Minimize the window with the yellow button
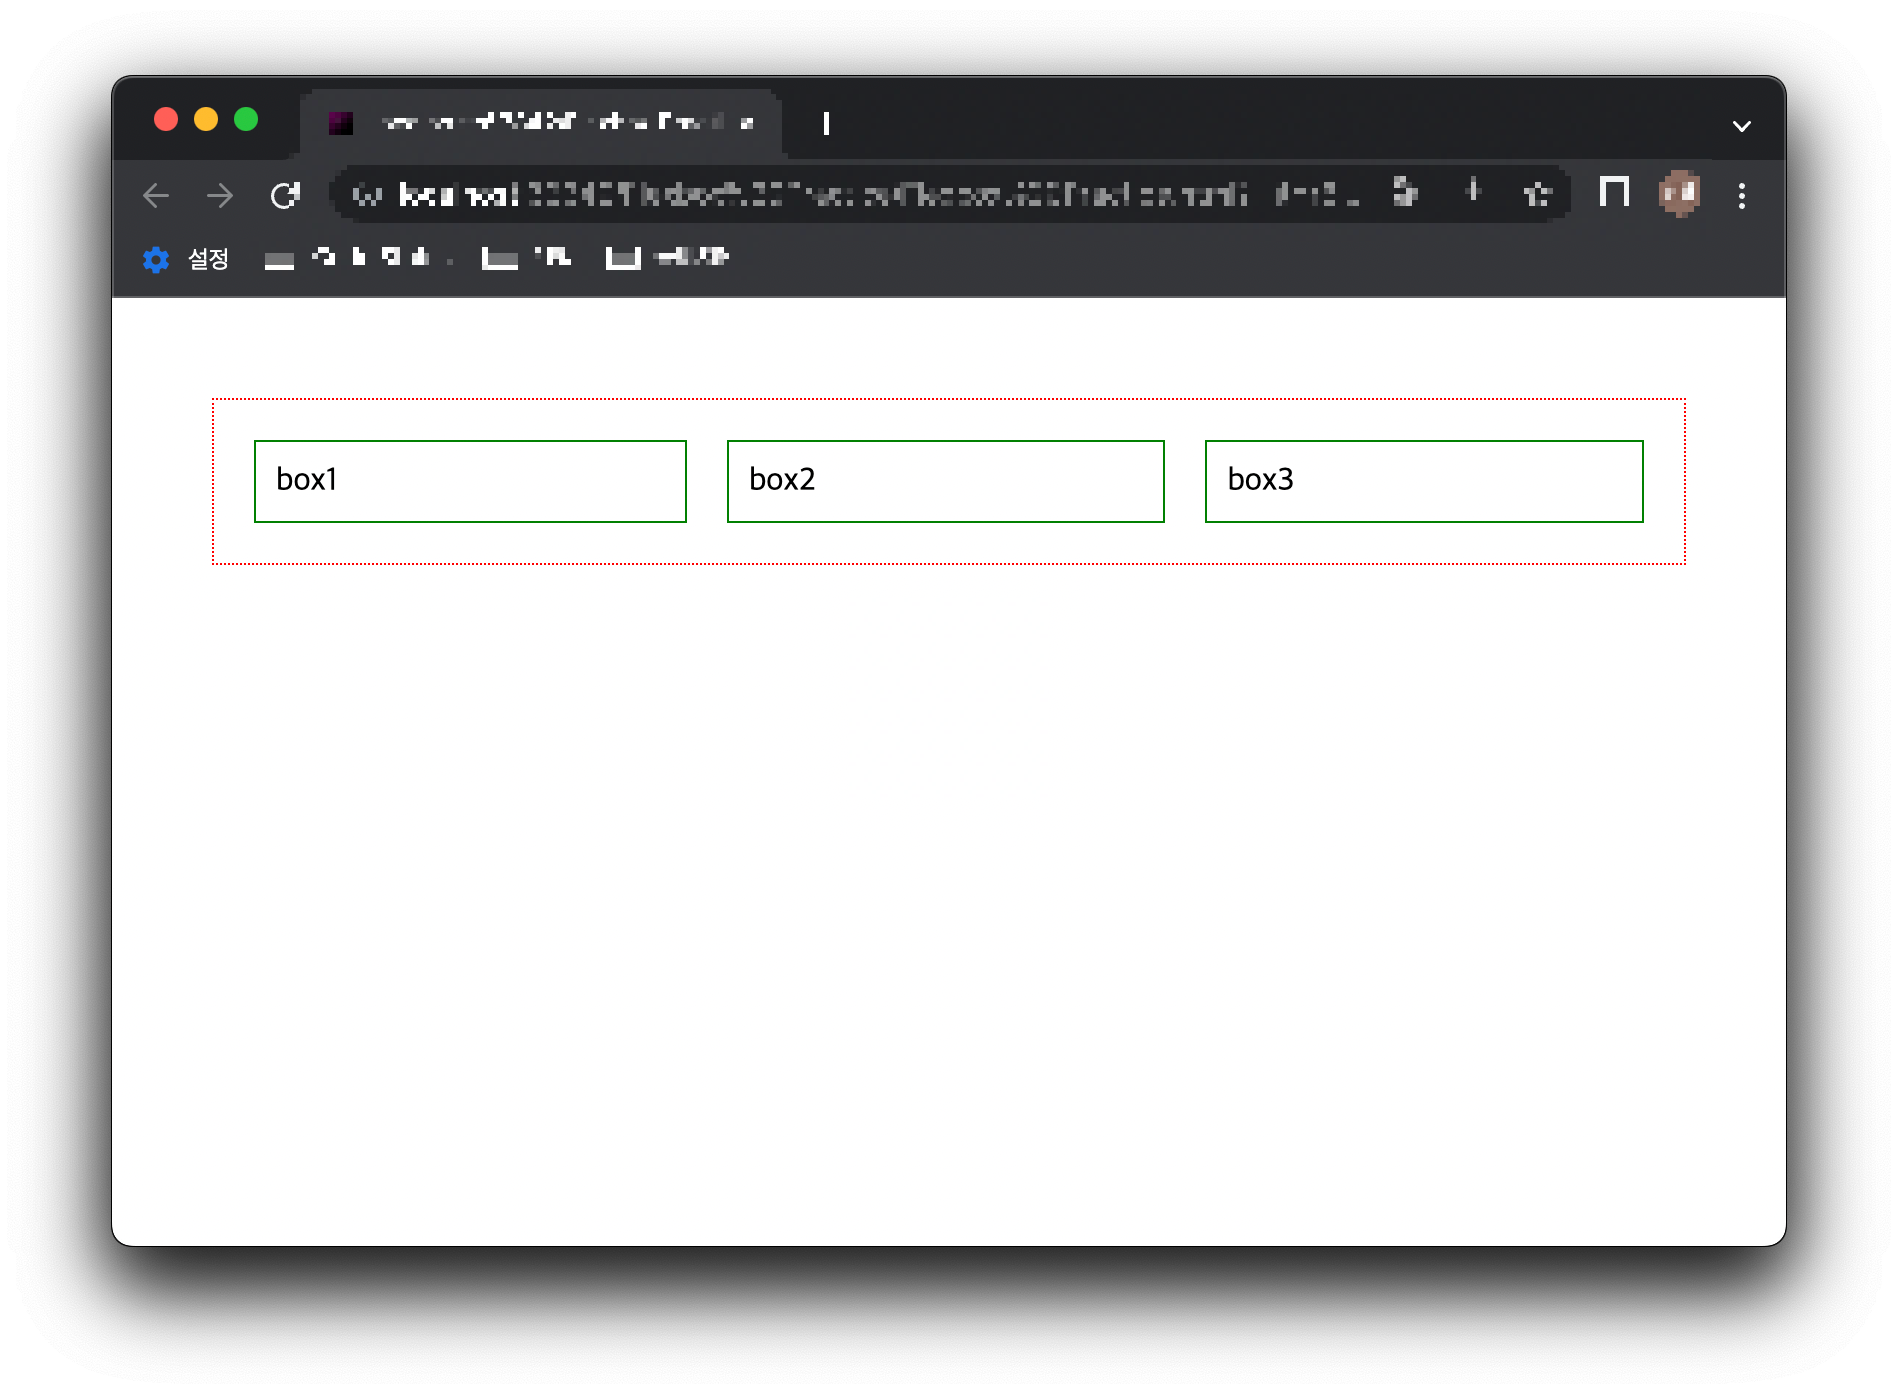Viewport: 1898px width, 1394px height. [206, 120]
